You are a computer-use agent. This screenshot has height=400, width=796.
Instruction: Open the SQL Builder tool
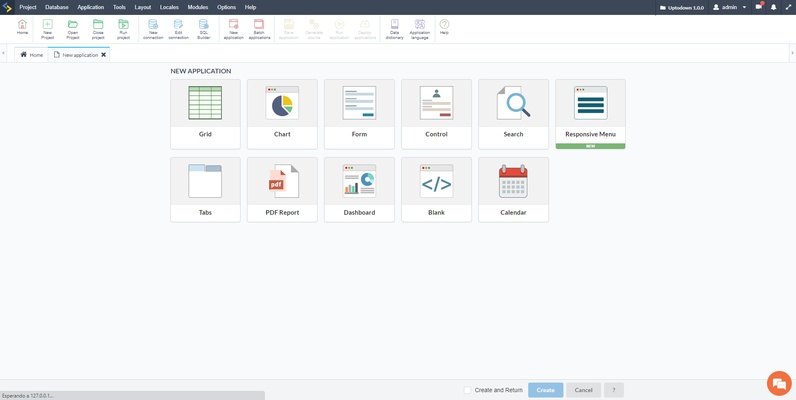[204, 28]
